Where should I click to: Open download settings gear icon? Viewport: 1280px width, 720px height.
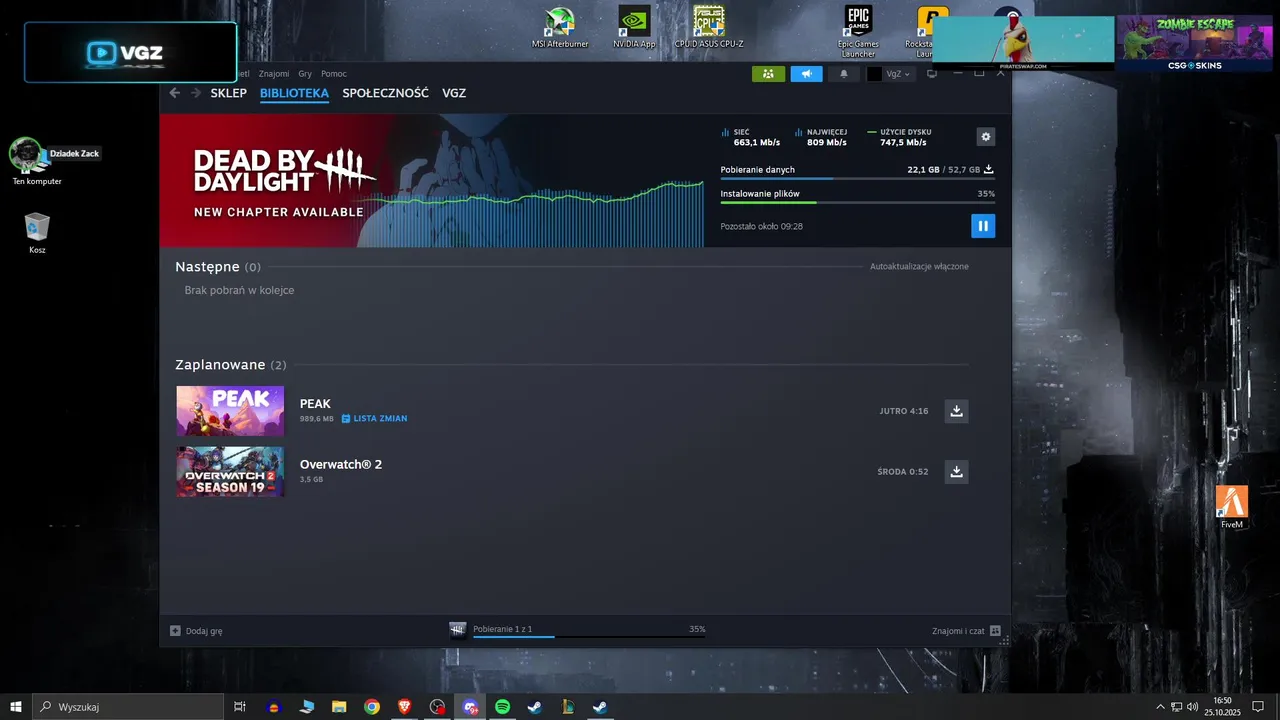[986, 137]
